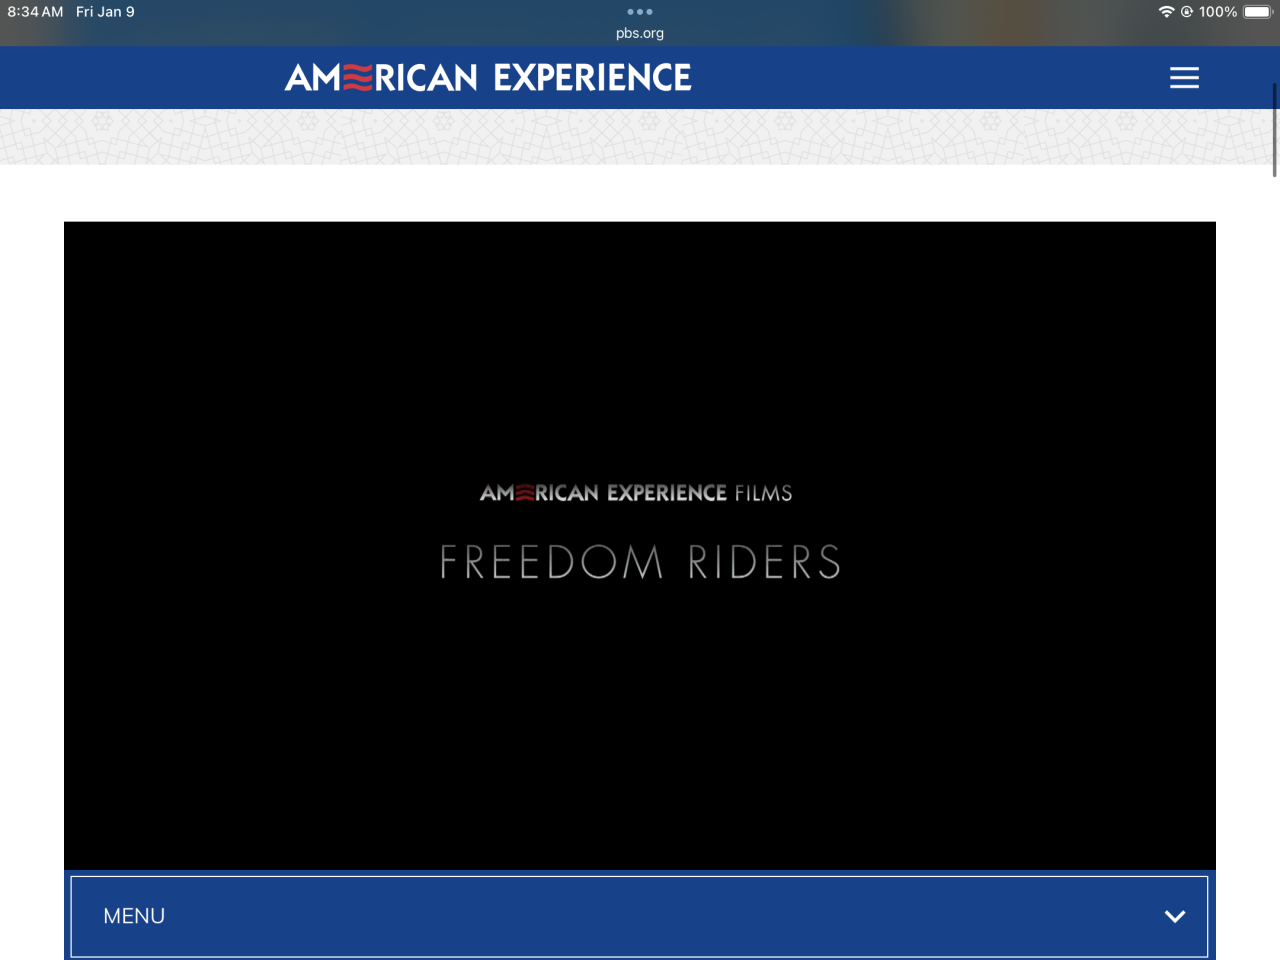Click the page scrollbar on right edge

(x=1274, y=130)
